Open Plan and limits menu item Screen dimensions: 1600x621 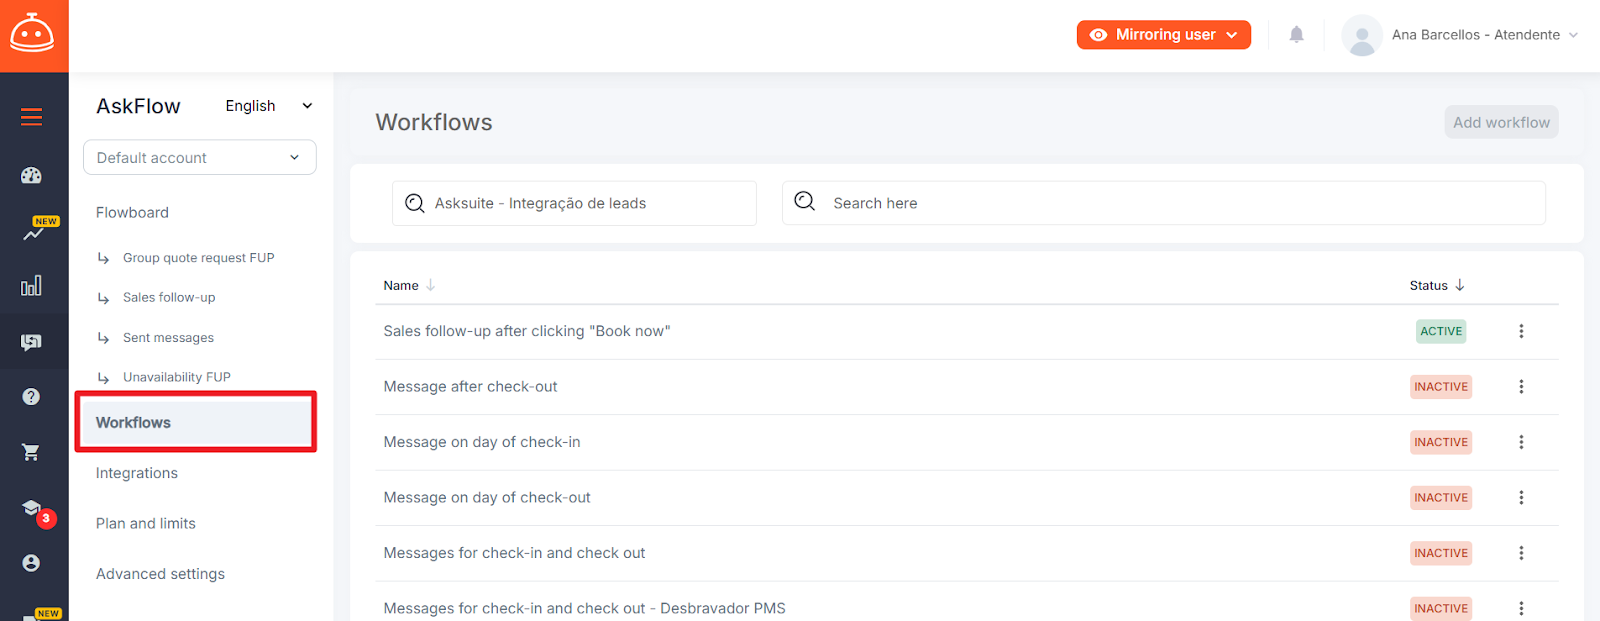[x=146, y=523]
